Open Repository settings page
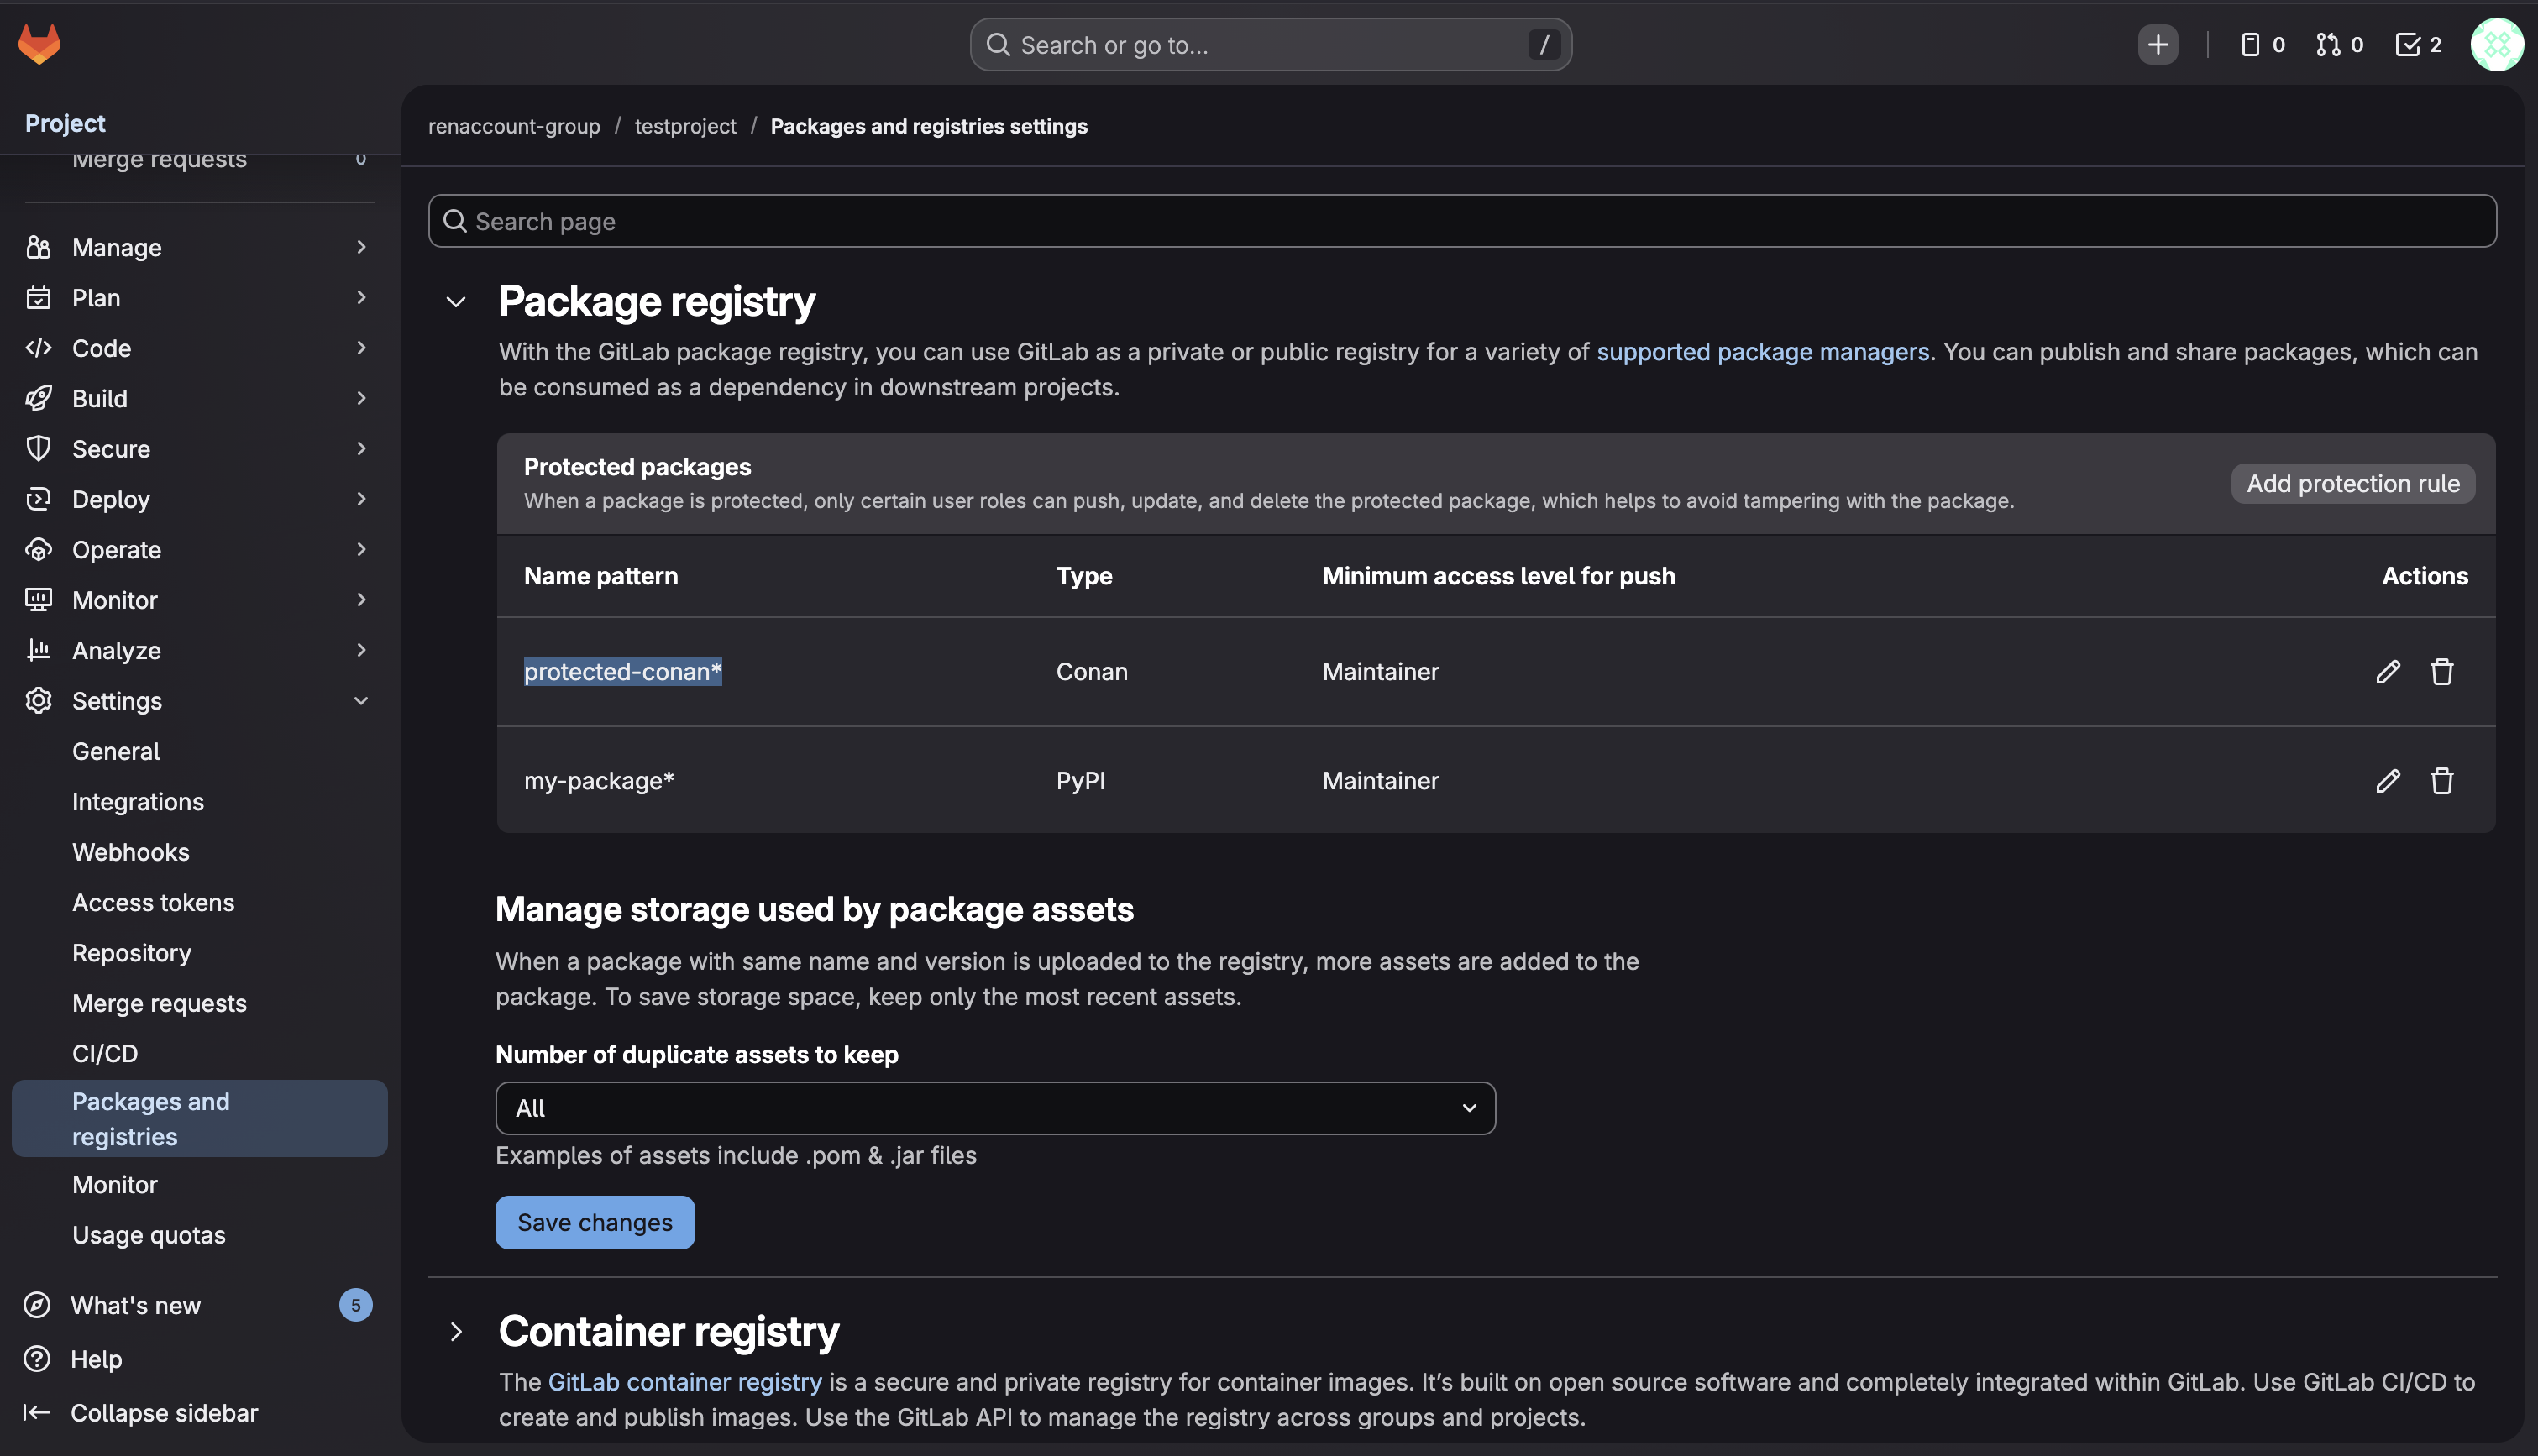Image resolution: width=2538 pixels, height=1456 pixels. pos(132,954)
